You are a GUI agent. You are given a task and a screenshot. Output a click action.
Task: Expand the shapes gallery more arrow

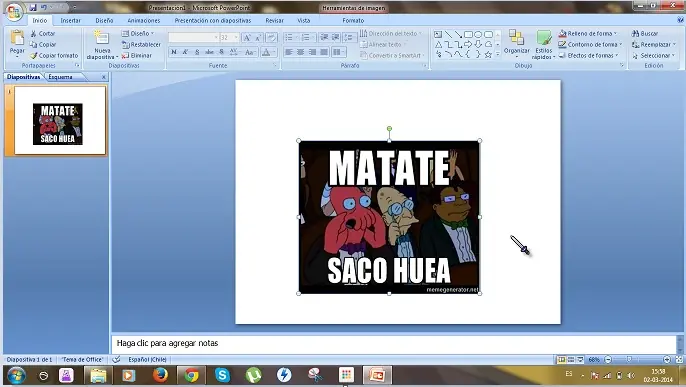497,55
